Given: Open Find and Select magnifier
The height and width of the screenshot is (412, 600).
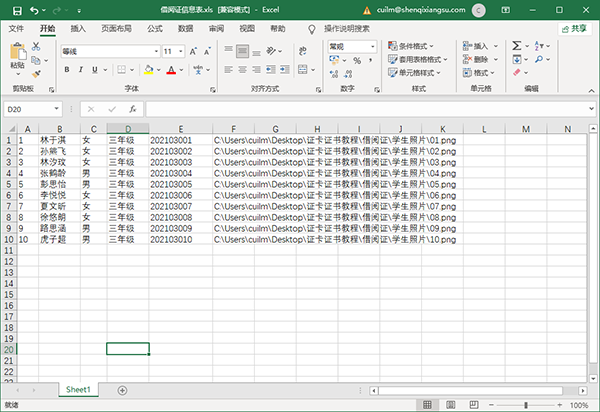Looking at the screenshot, I should coord(539,59).
